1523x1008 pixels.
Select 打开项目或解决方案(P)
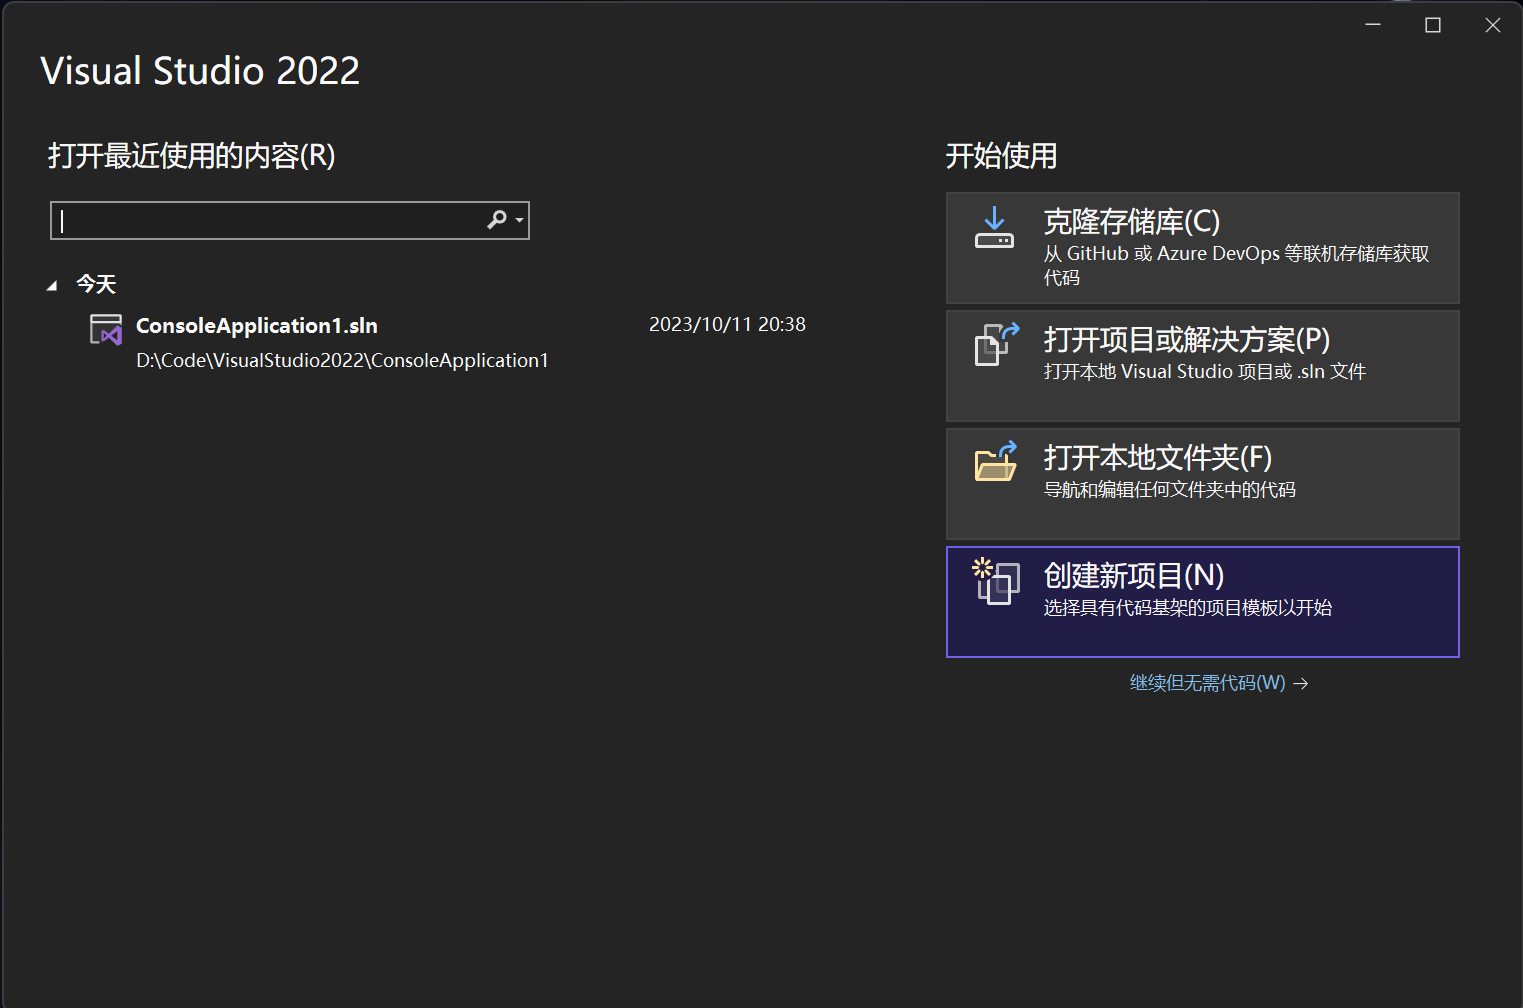[1201, 365]
